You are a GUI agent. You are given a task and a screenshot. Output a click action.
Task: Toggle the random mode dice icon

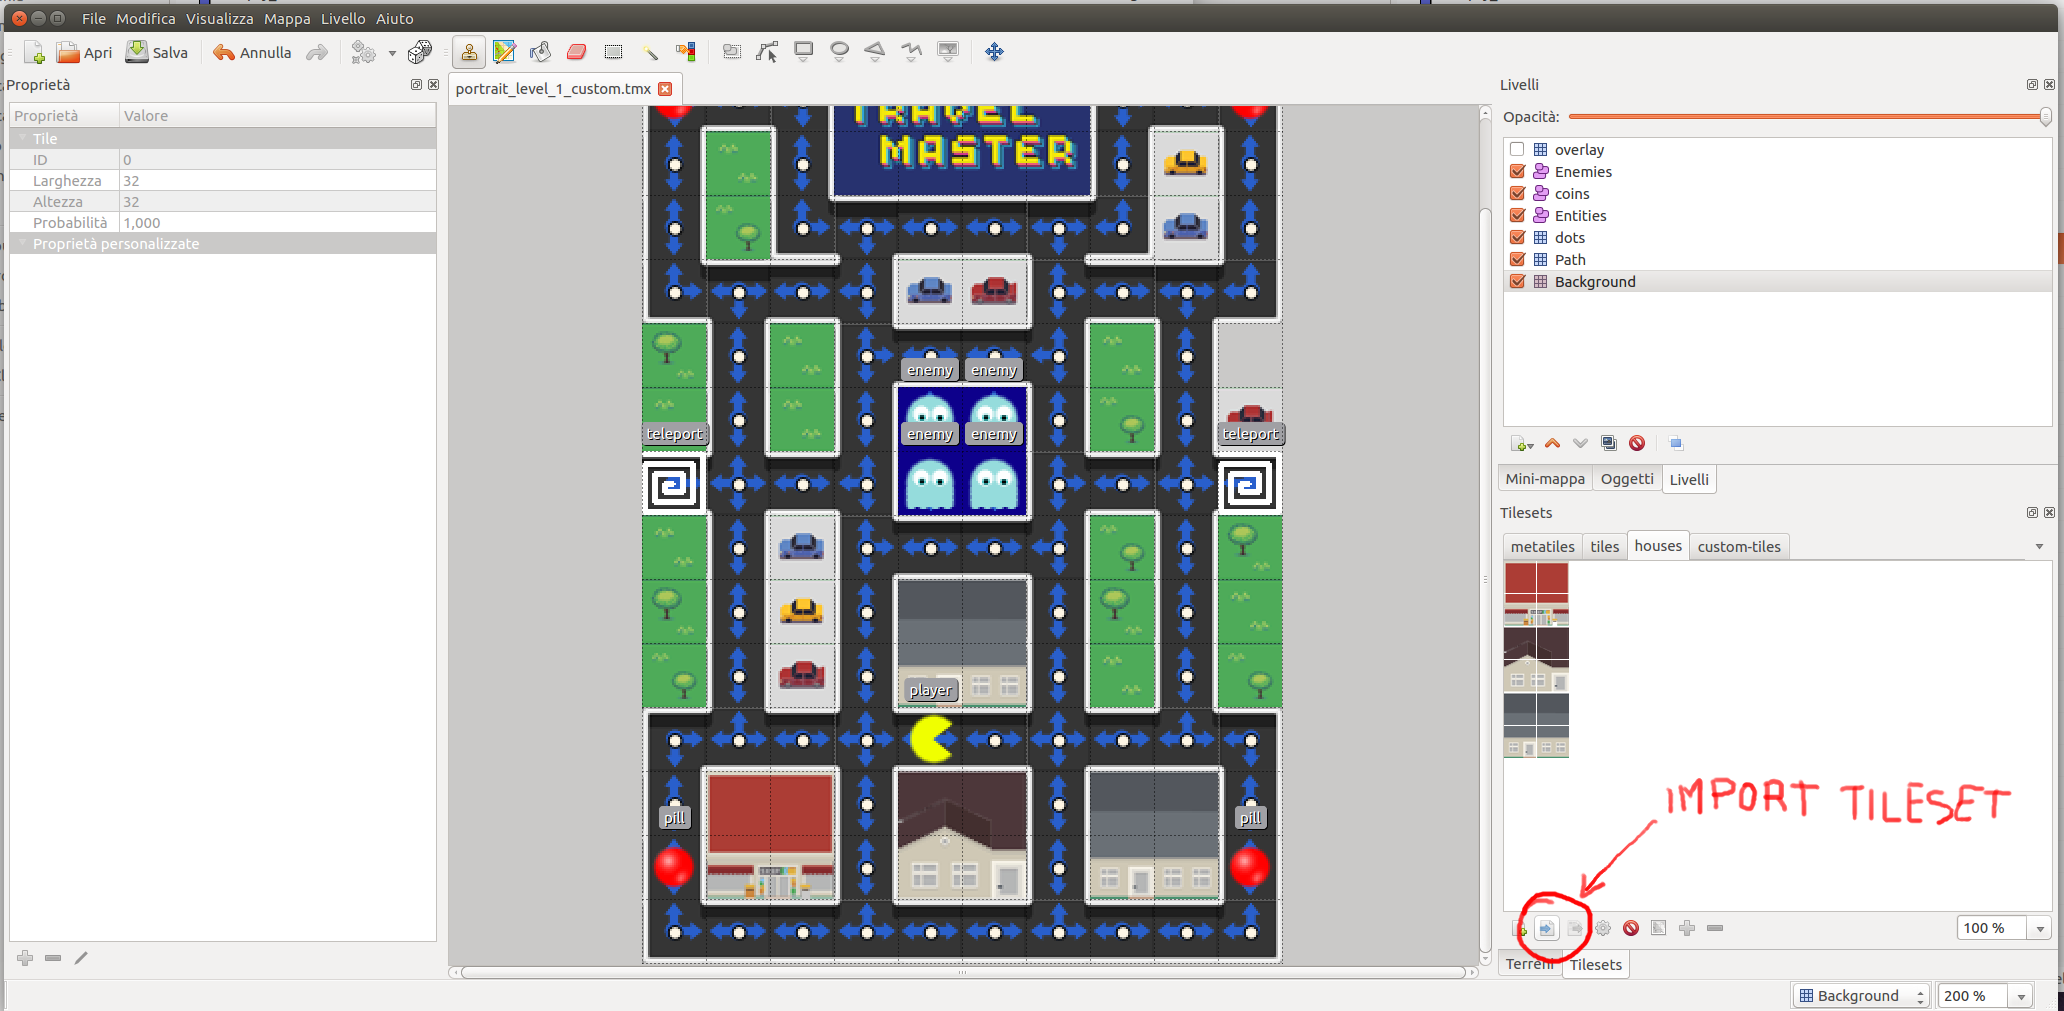tap(420, 52)
